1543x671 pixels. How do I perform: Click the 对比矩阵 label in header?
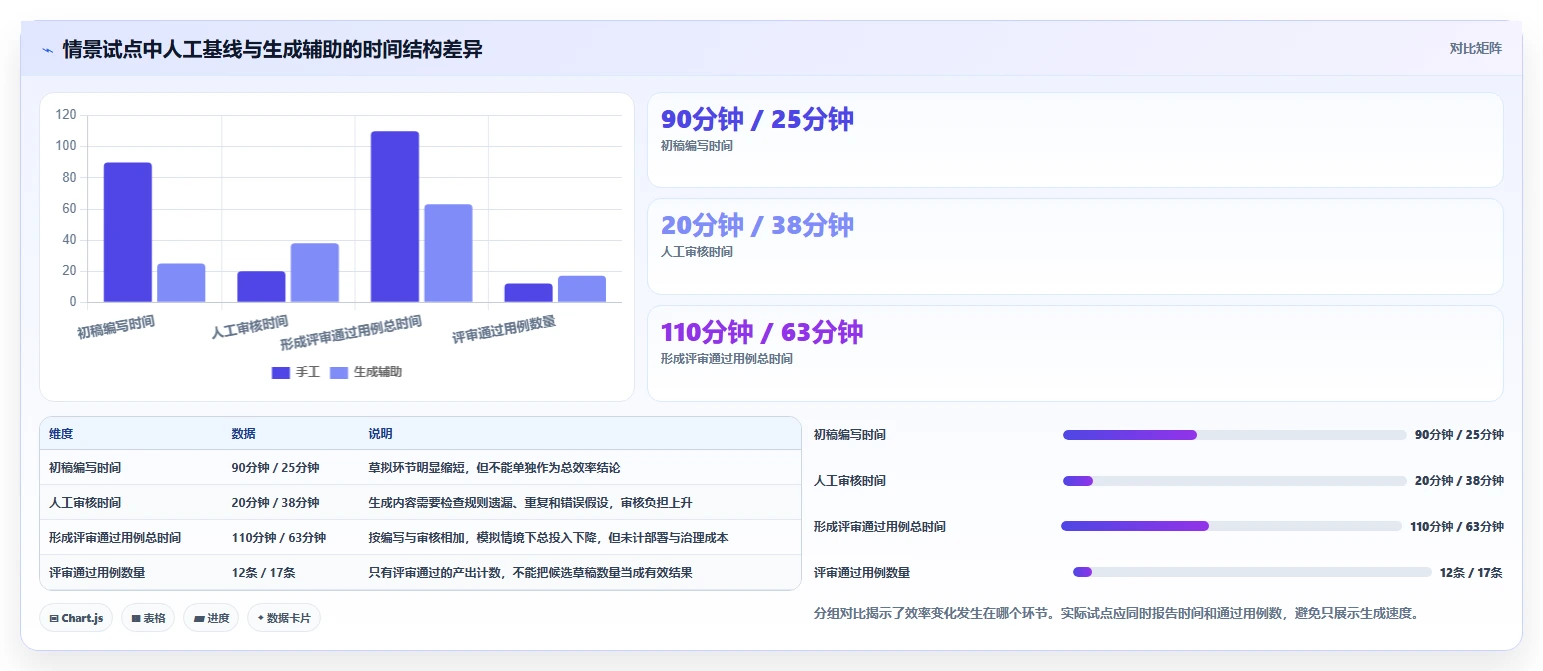[x=1475, y=48]
